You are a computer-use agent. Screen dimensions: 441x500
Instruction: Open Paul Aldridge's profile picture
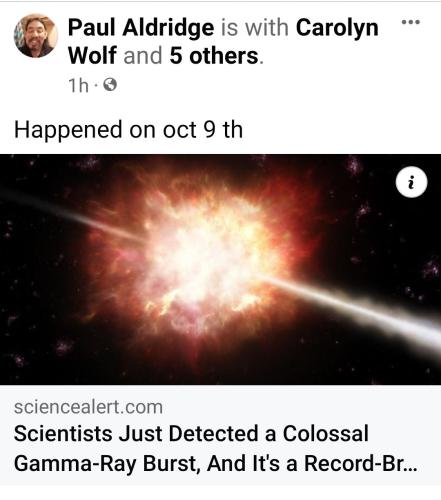pos(36,36)
